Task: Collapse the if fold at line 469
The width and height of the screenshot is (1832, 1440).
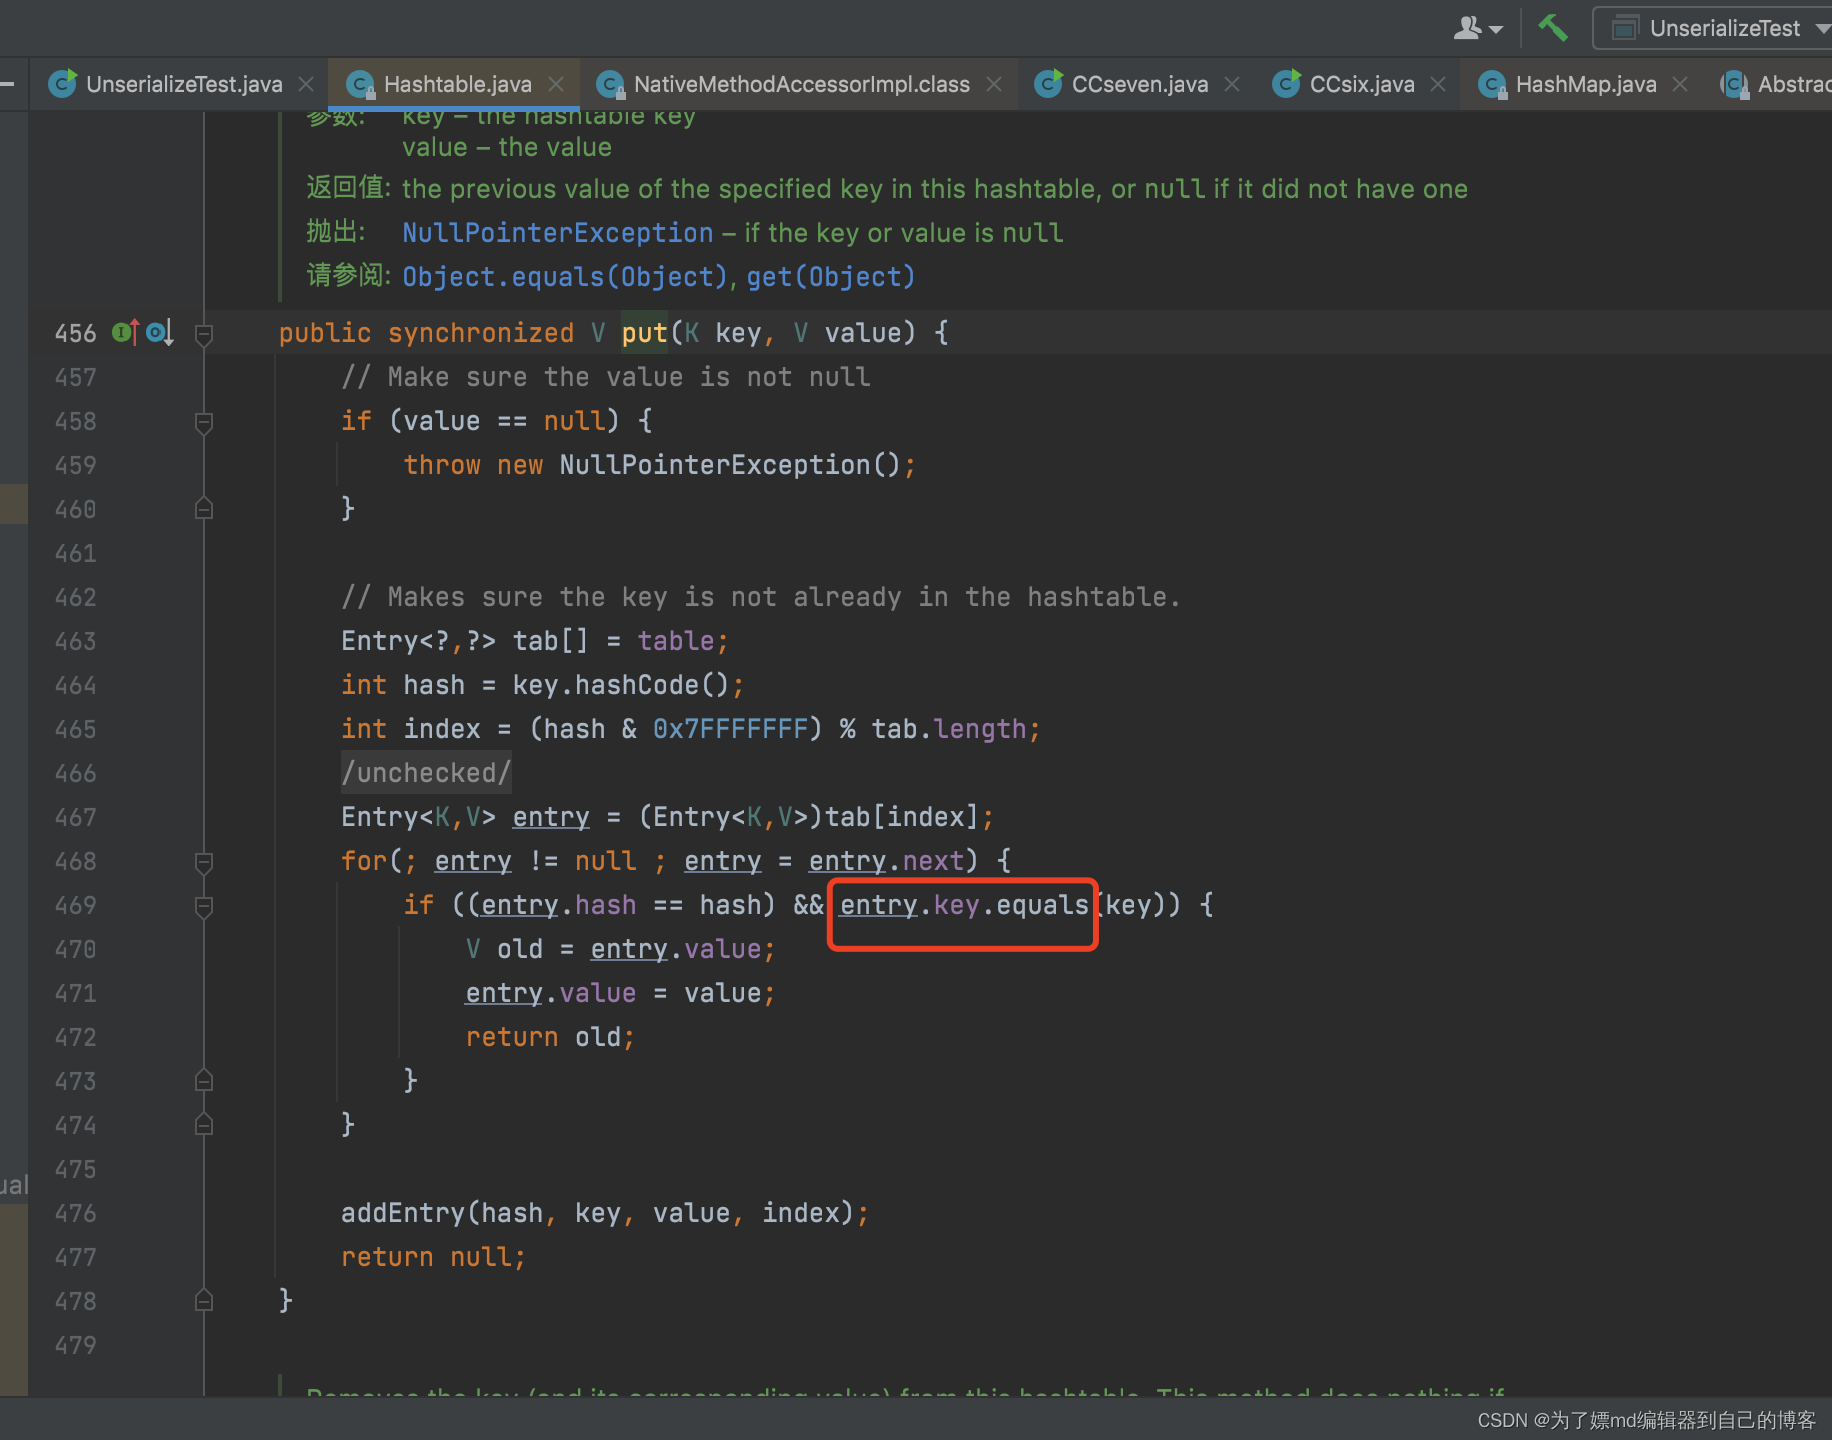Action: tap(204, 906)
